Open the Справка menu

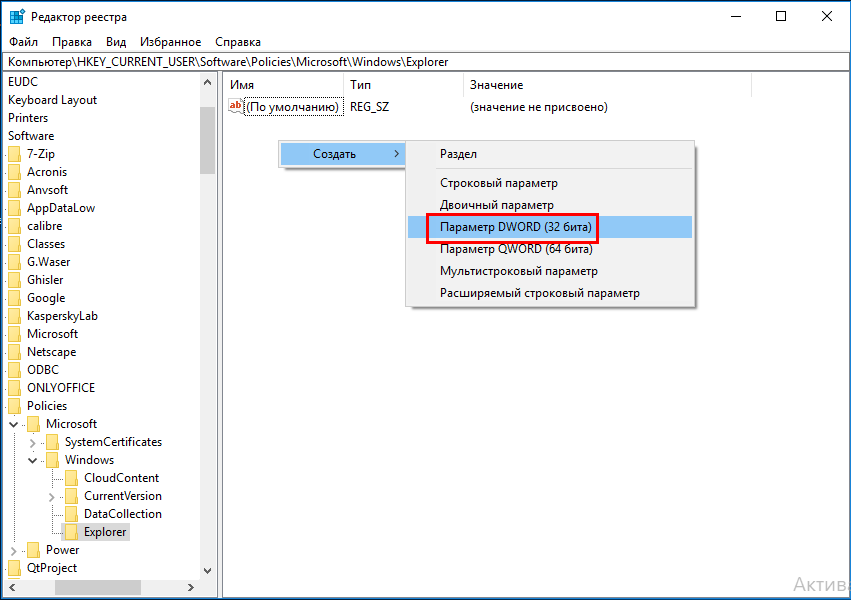(238, 42)
